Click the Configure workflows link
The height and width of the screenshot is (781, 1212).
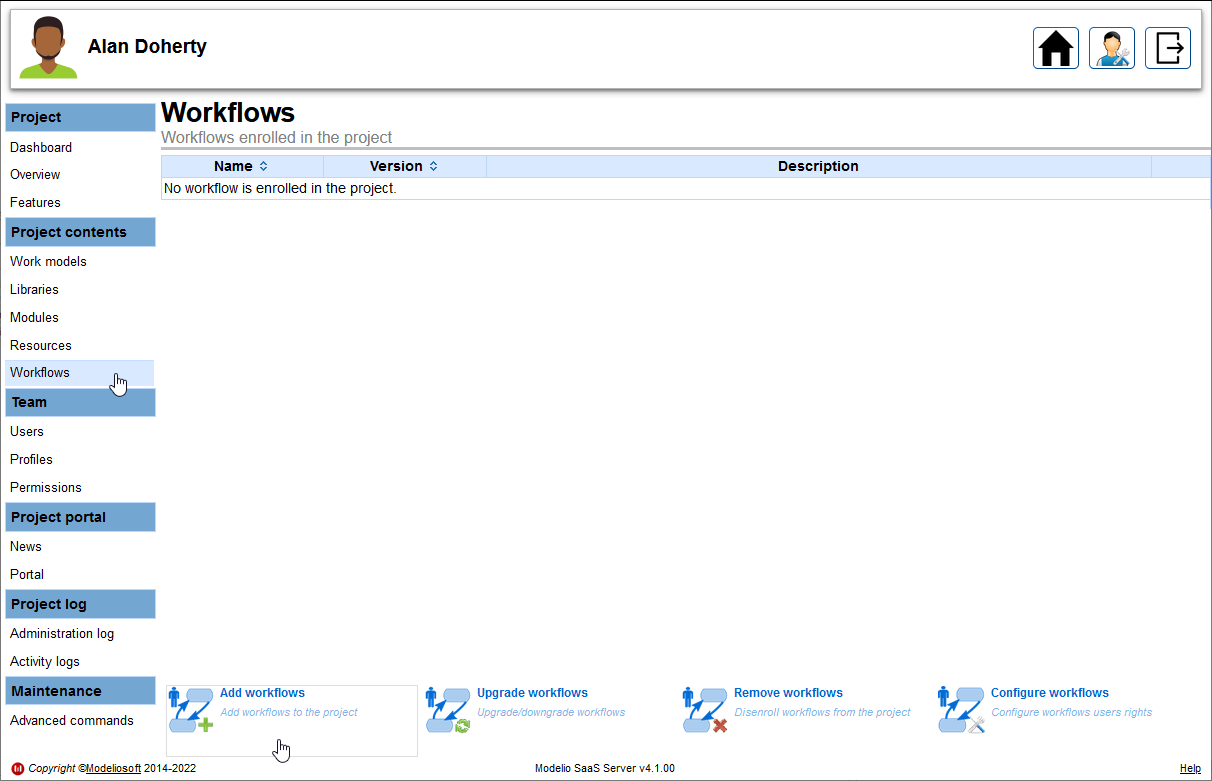click(x=1050, y=693)
